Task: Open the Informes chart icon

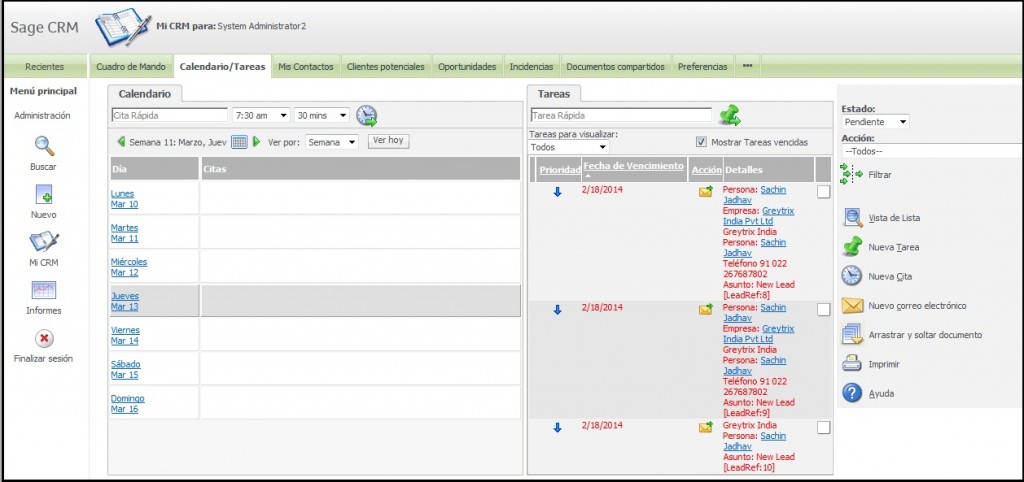Action: tap(44, 290)
